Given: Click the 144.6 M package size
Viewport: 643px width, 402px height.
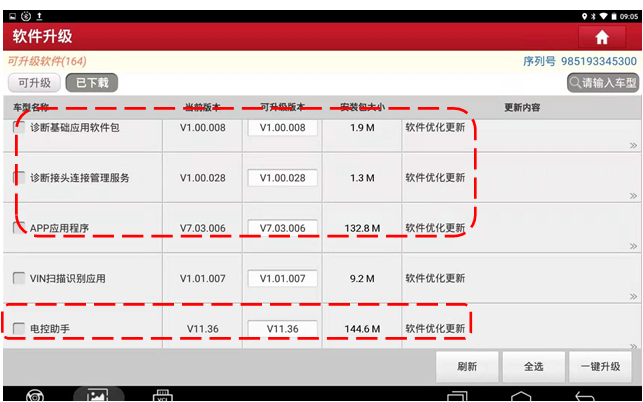Looking at the screenshot, I should (x=362, y=329).
